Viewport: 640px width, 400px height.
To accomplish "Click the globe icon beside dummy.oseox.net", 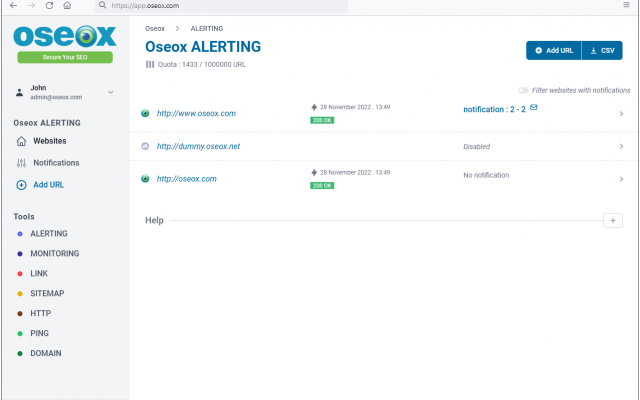I will coord(145,146).
